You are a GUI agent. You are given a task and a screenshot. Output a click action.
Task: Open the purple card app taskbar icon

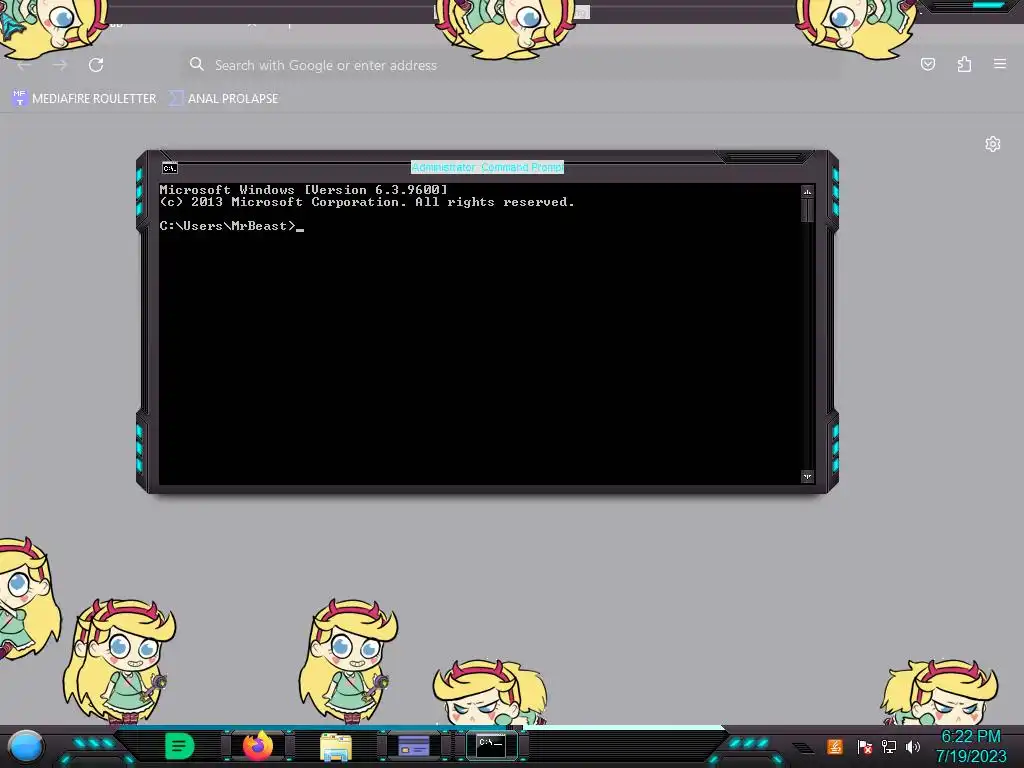pyautogui.click(x=414, y=746)
